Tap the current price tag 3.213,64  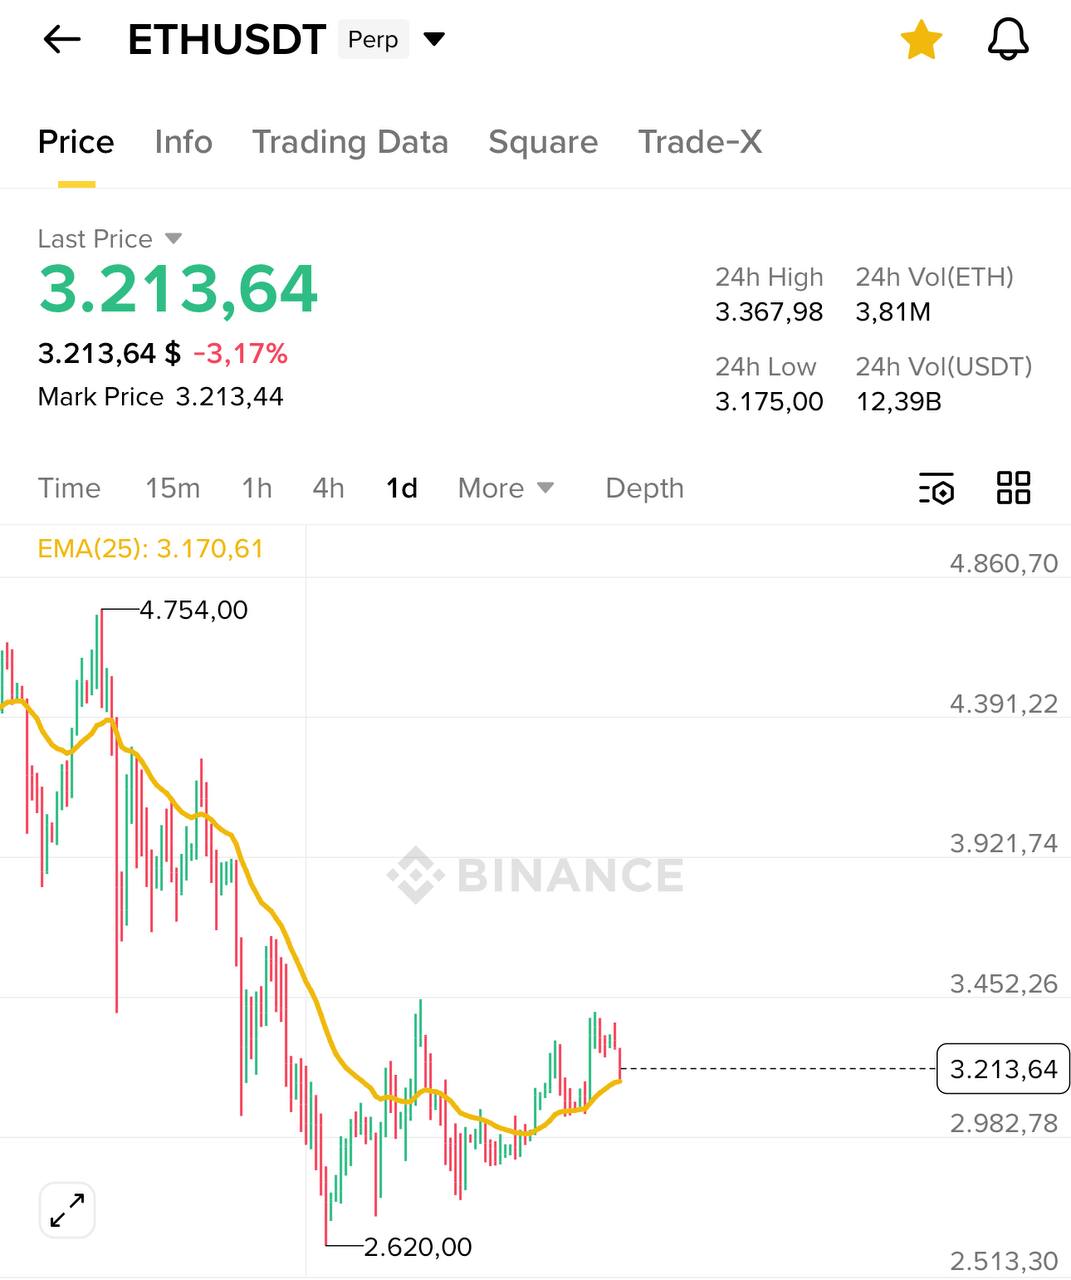(x=1002, y=1068)
